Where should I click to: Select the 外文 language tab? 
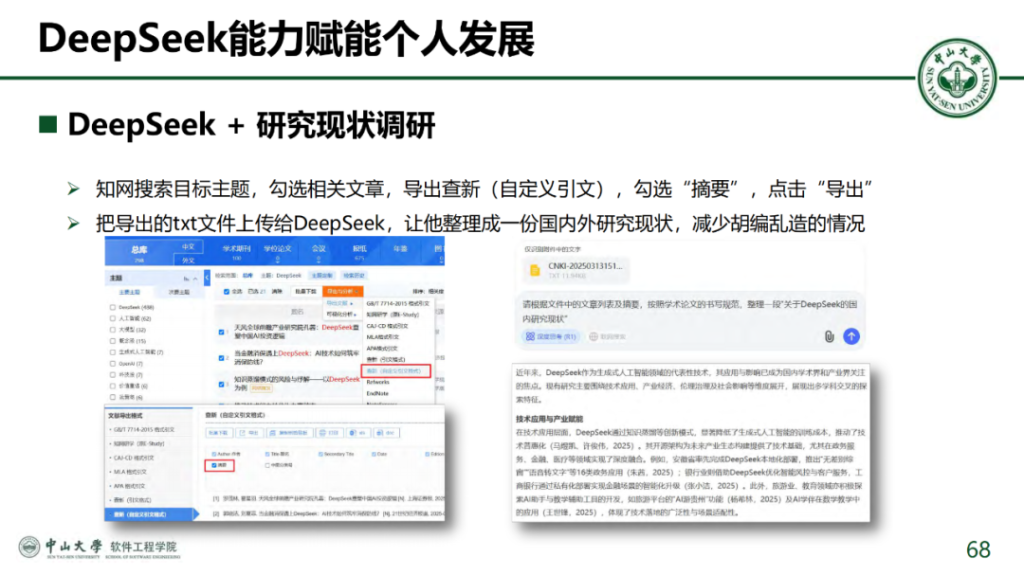coord(188,260)
